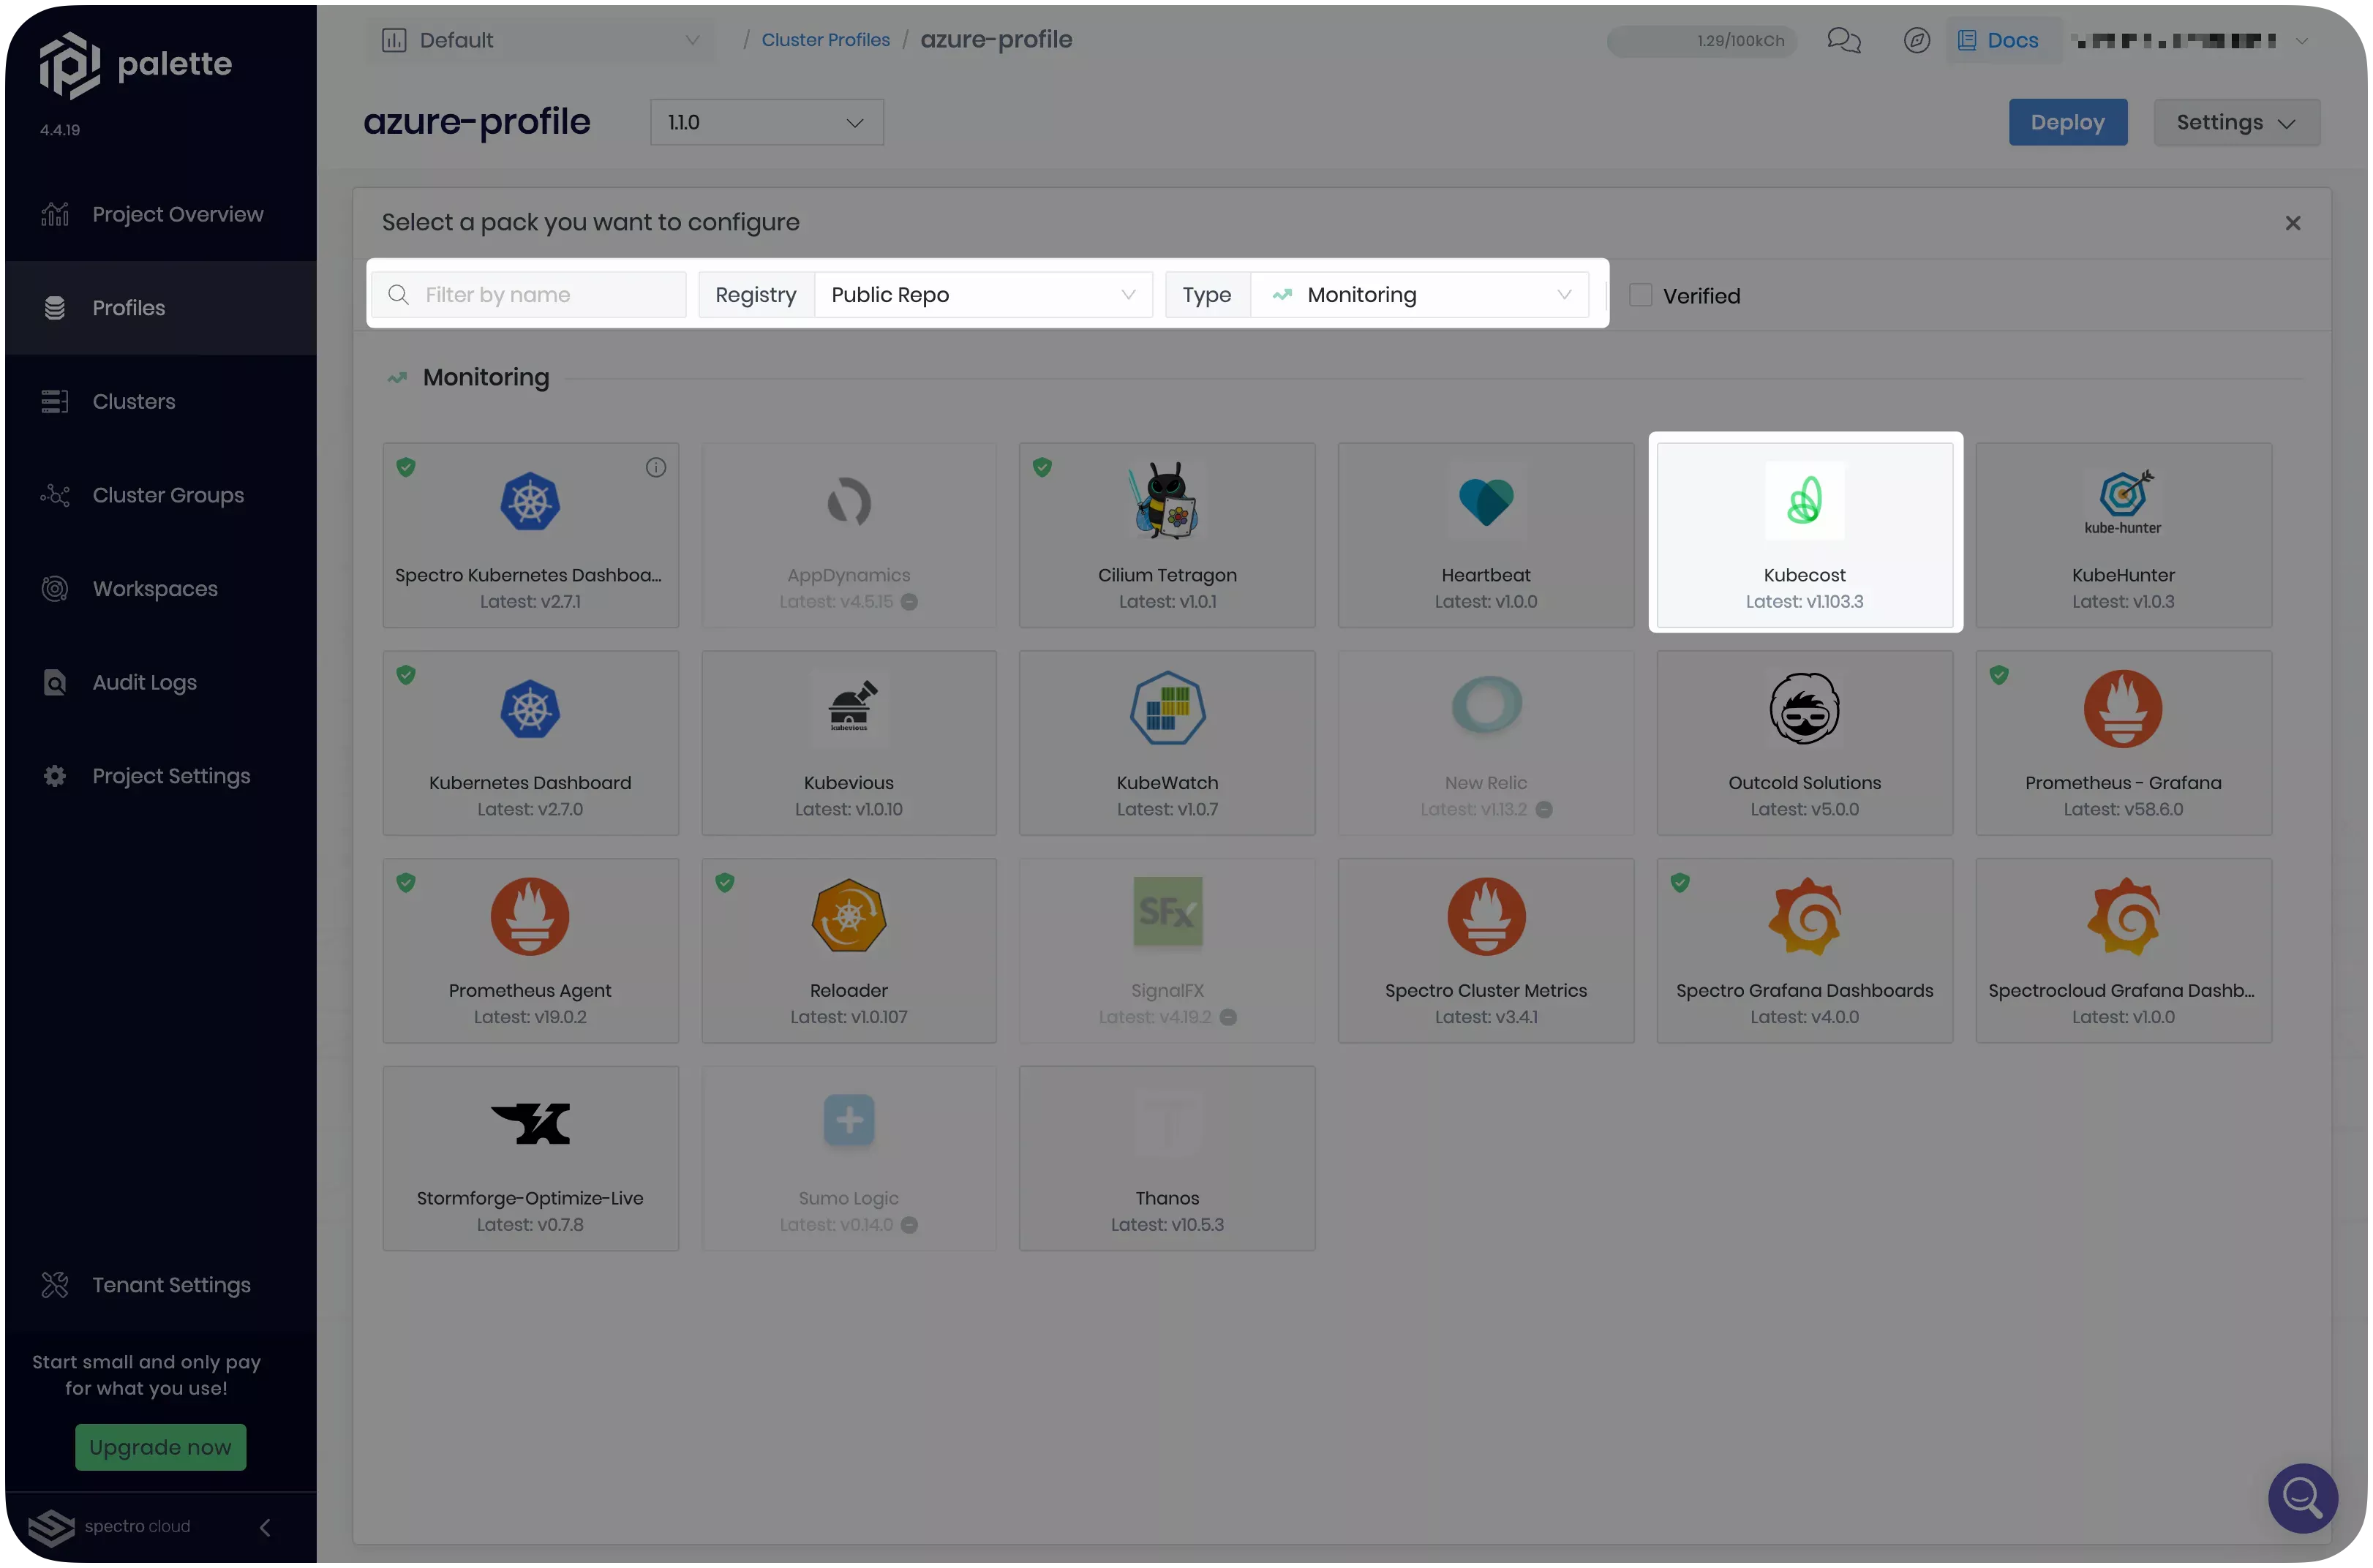This screenshot has height=1568, width=2373.
Task: Open Workspaces from the sidebar
Action: pyautogui.click(x=155, y=588)
